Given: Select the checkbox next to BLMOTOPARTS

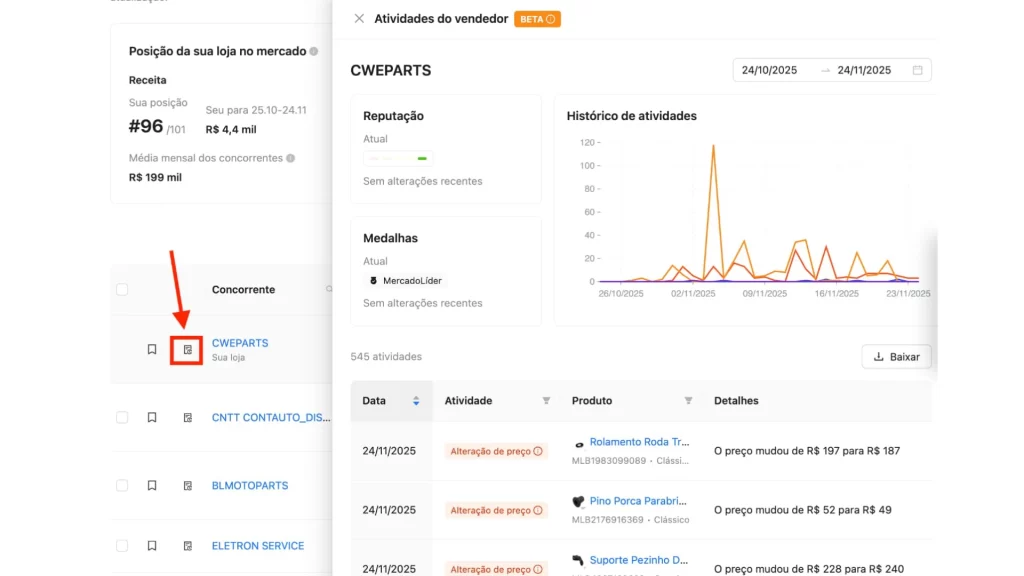Looking at the screenshot, I should coord(122,485).
